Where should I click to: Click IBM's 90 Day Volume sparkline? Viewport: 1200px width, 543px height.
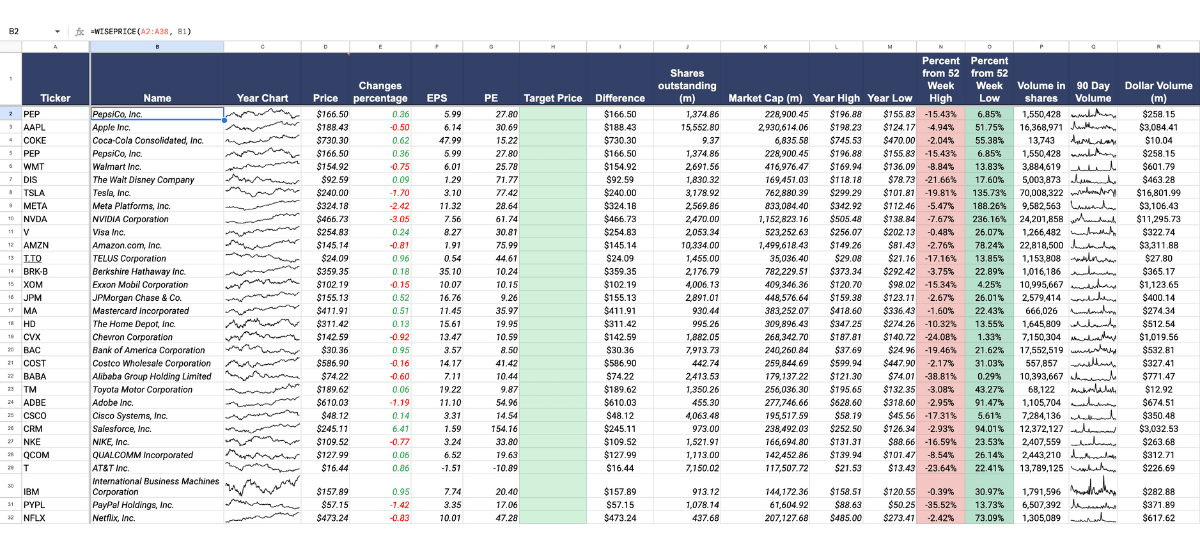click(1091, 490)
